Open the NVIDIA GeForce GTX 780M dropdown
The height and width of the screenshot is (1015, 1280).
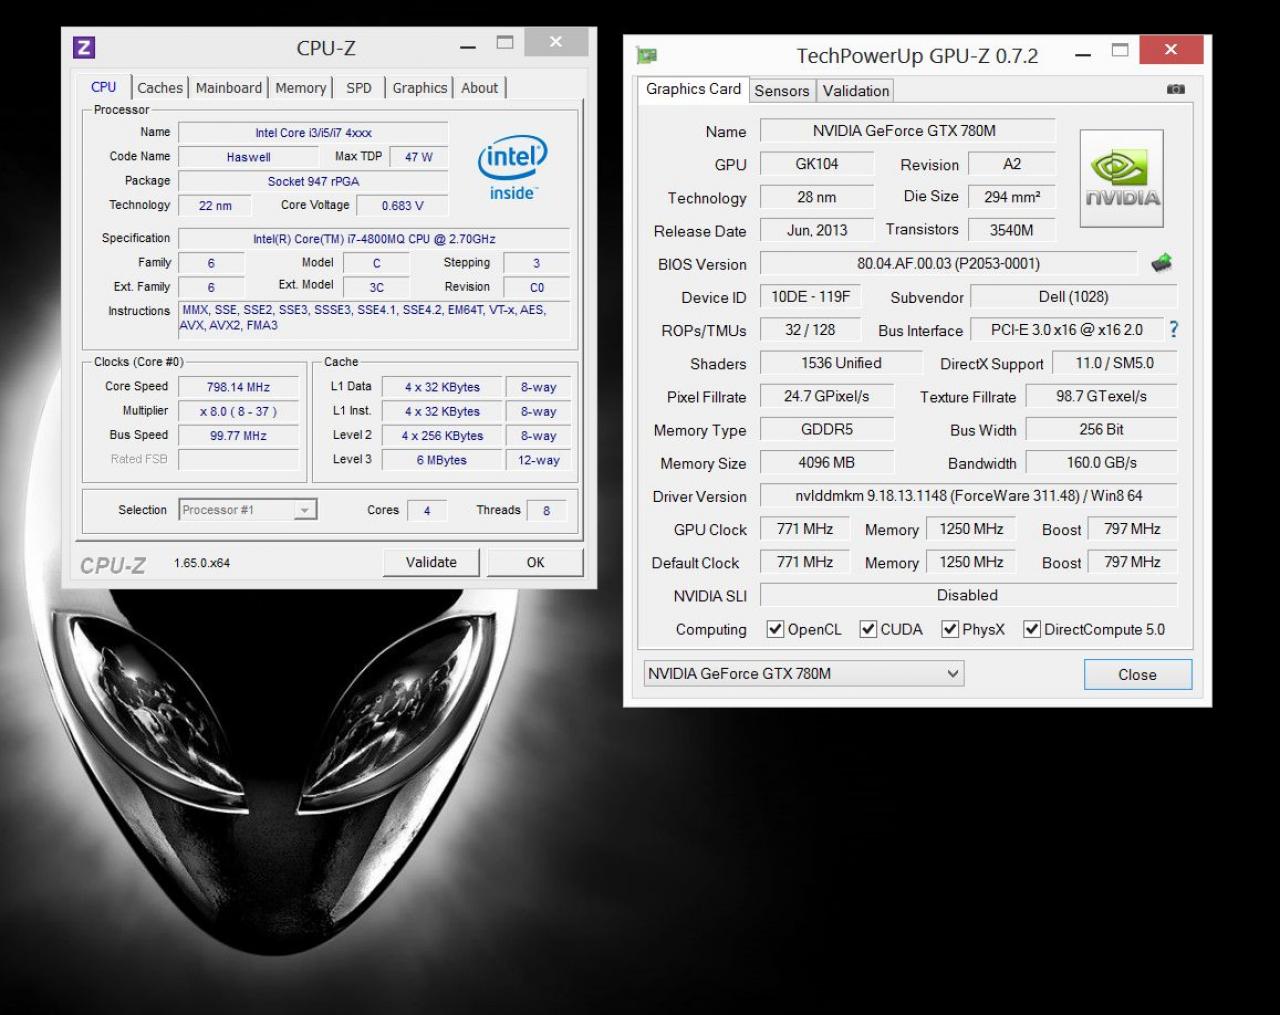pyautogui.click(x=804, y=673)
